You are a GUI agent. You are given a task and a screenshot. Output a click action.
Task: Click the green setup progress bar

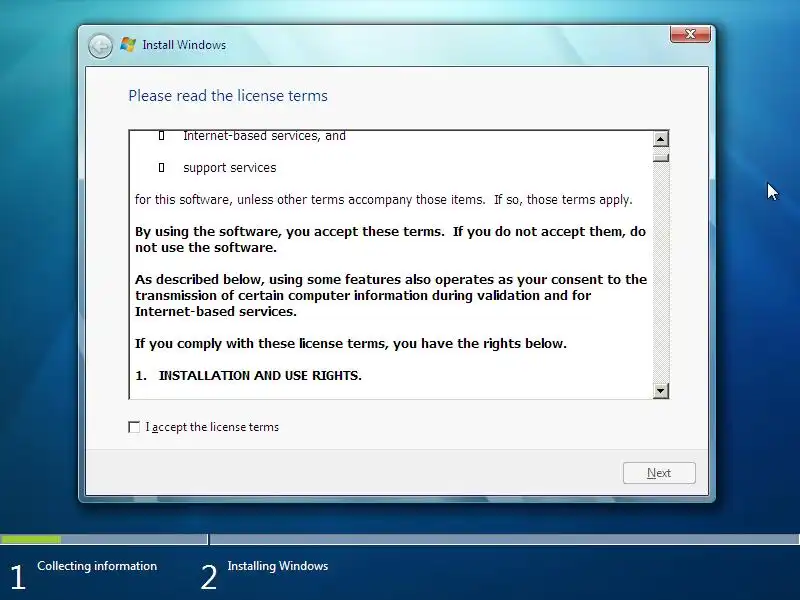click(31, 539)
